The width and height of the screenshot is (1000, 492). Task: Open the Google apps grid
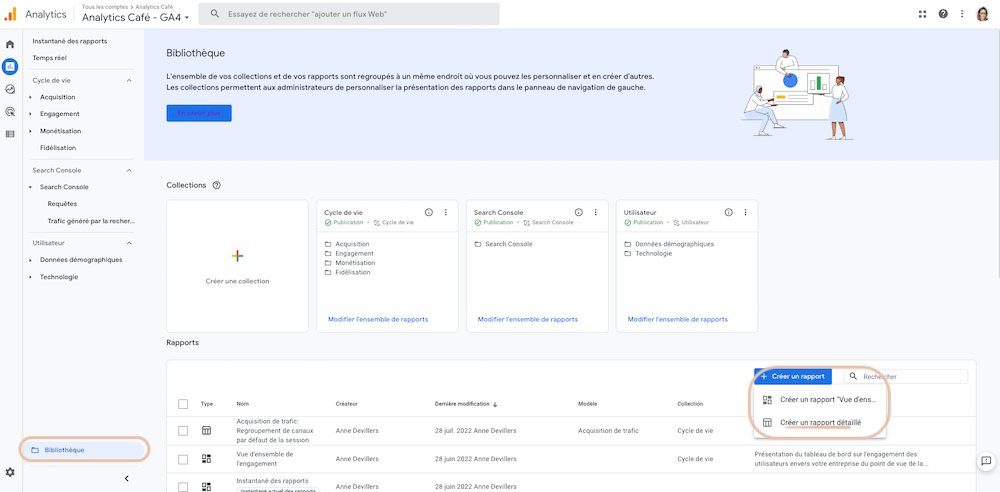922,14
